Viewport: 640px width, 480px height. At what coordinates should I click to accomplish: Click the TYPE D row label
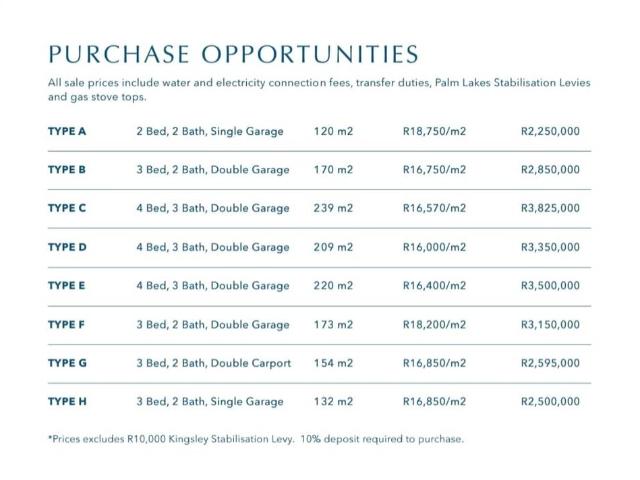(x=67, y=247)
